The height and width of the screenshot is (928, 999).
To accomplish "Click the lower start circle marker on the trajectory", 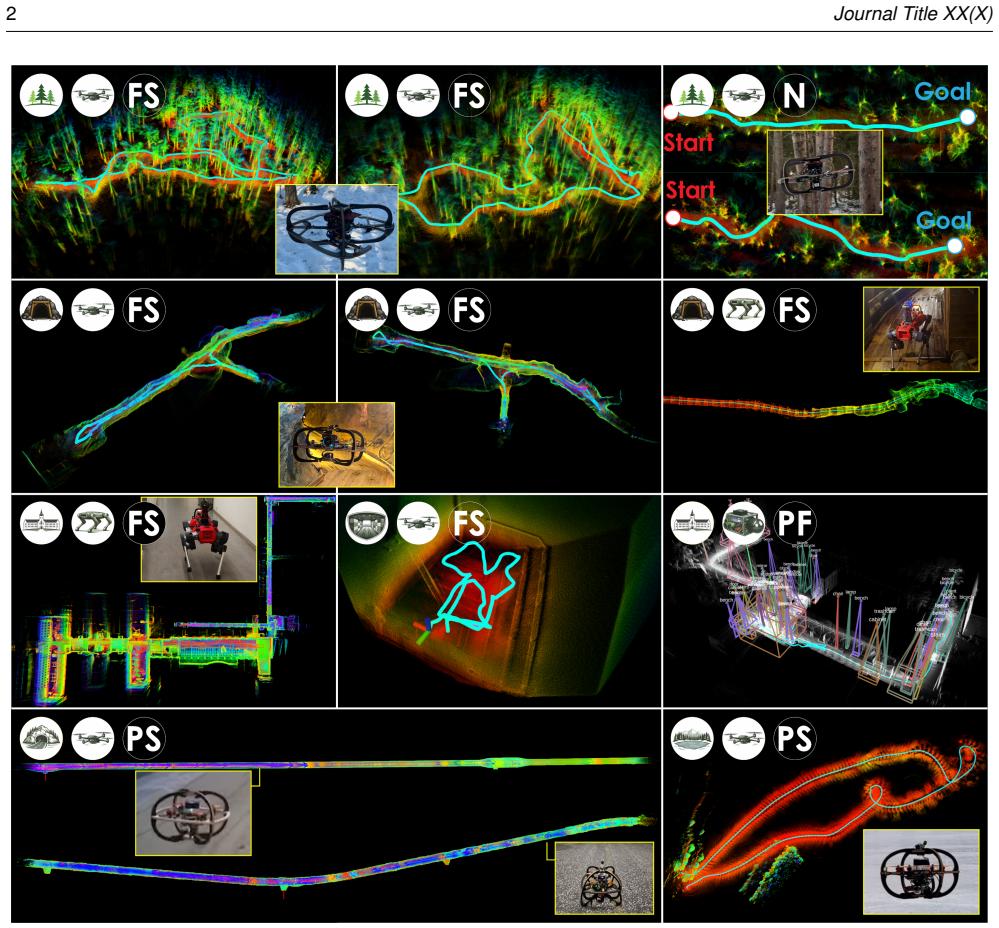I will point(673,218).
